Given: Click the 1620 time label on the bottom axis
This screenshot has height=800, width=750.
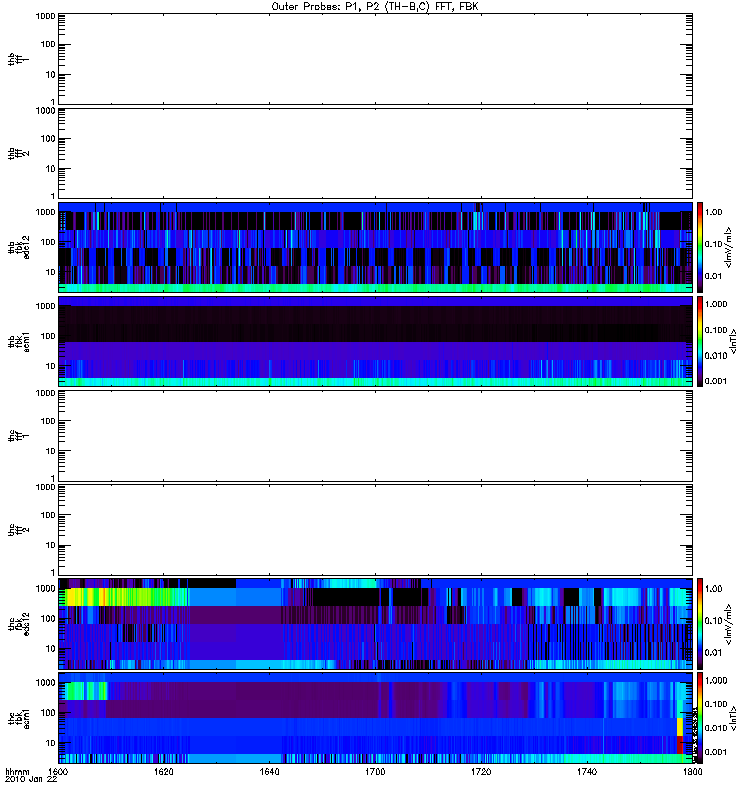Looking at the screenshot, I should [163, 771].
